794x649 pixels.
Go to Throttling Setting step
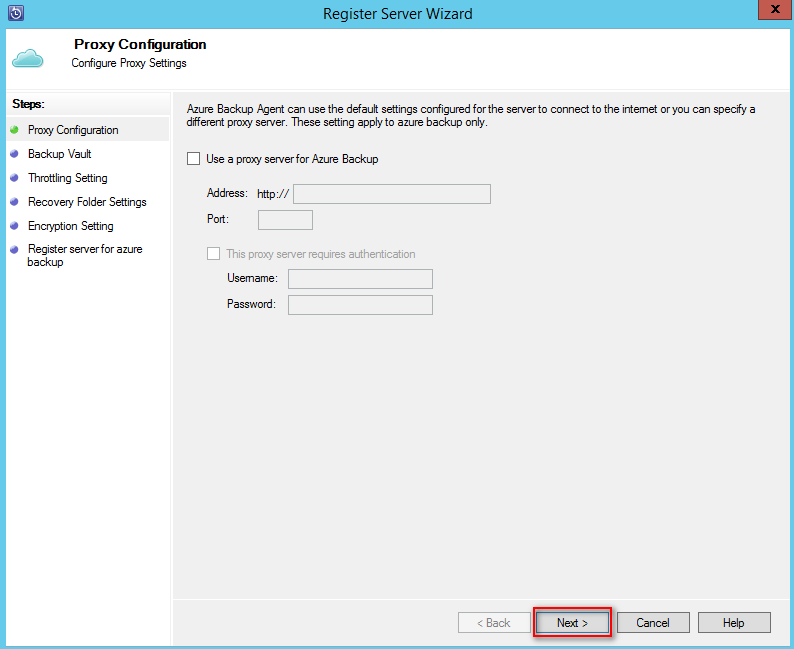68,178
